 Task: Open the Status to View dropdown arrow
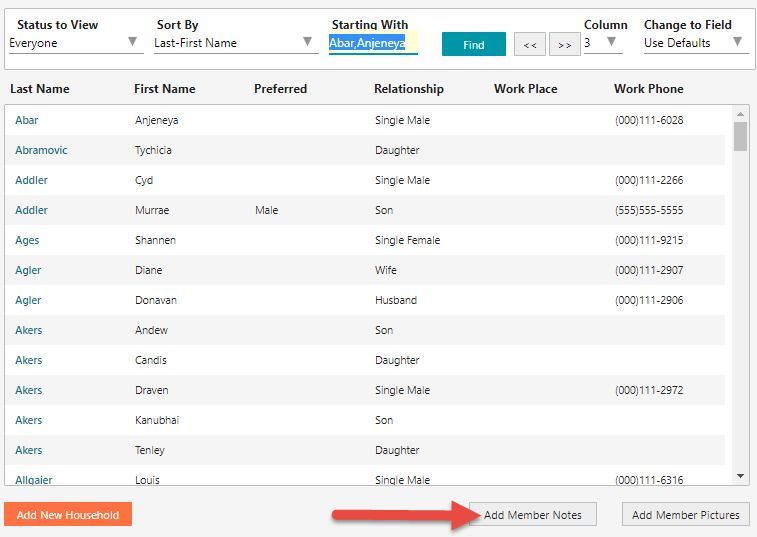132,42
